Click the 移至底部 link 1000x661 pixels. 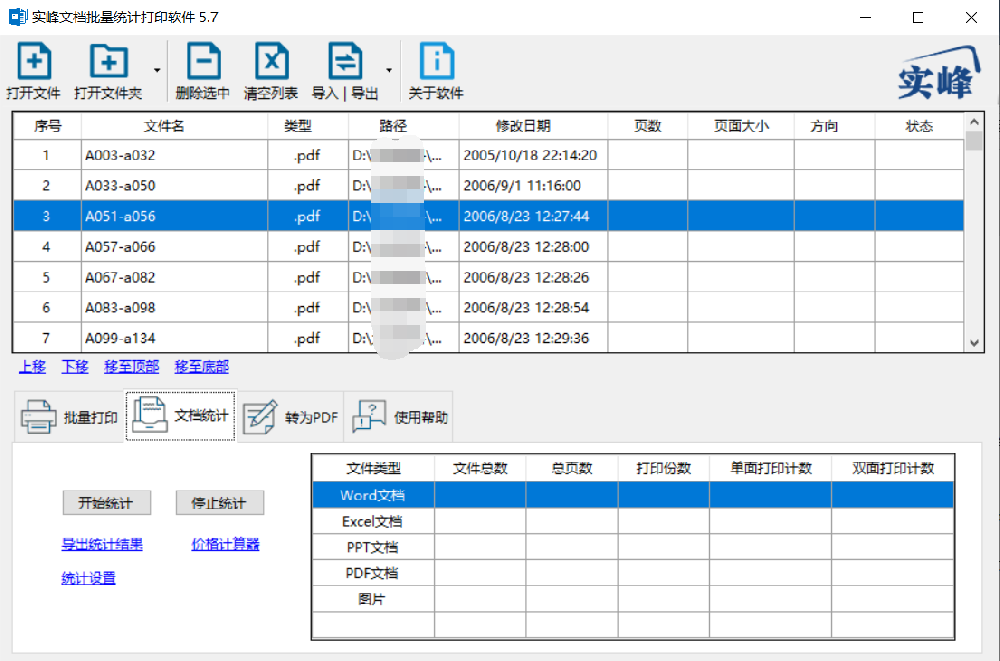pyautogui.click(x=202, y=366)
